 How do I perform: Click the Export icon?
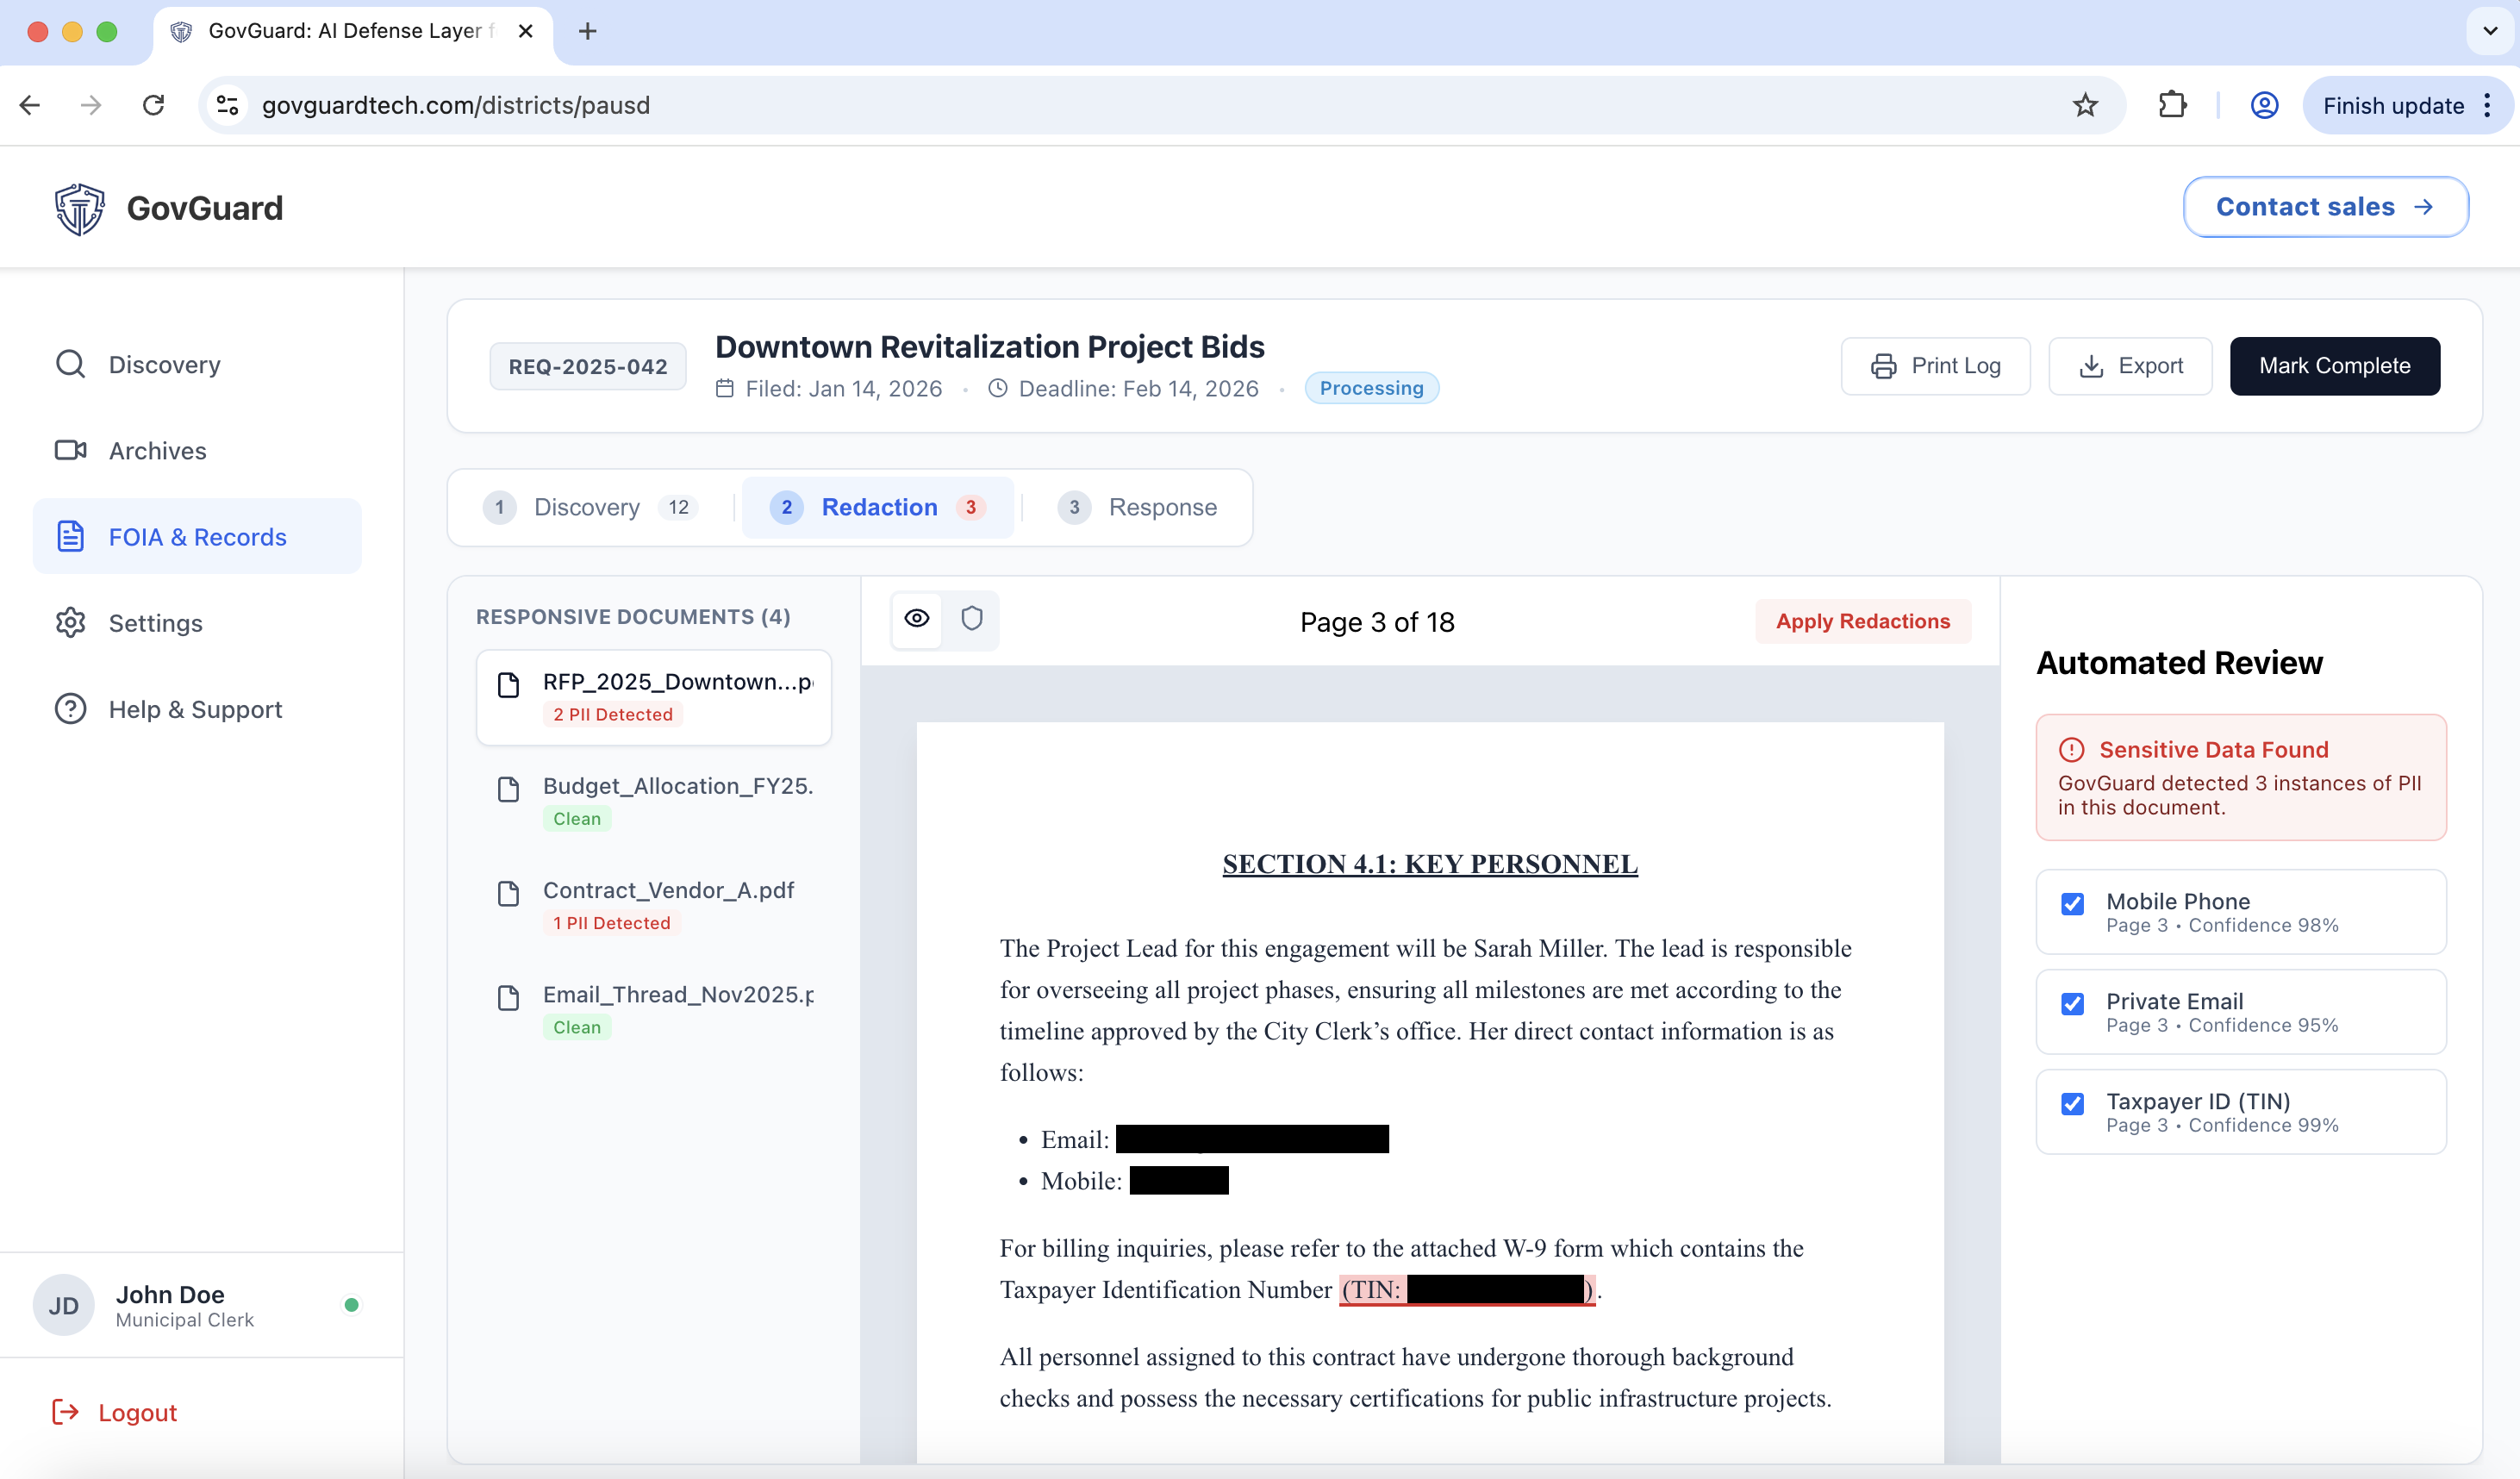point(2091,366)
